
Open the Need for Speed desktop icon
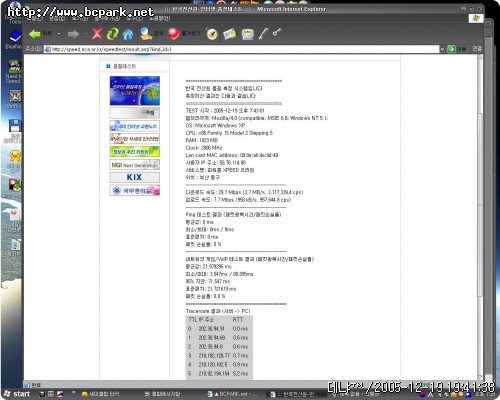[x=14, y=71]
